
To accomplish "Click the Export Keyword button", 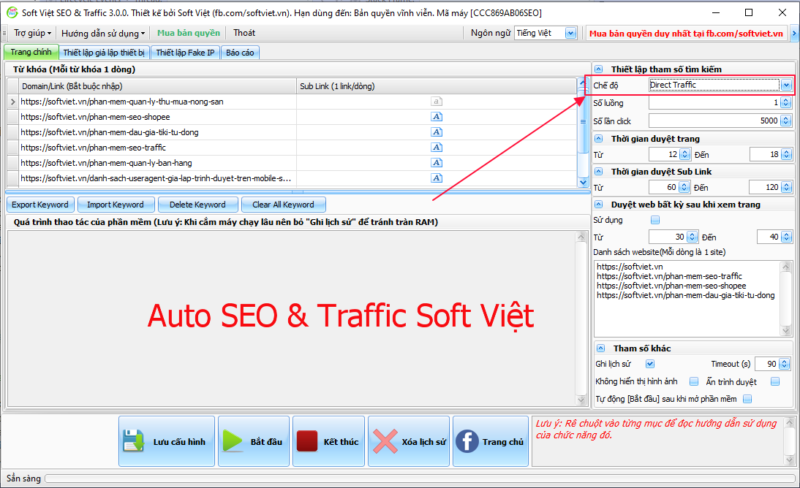I will point(40,205).
